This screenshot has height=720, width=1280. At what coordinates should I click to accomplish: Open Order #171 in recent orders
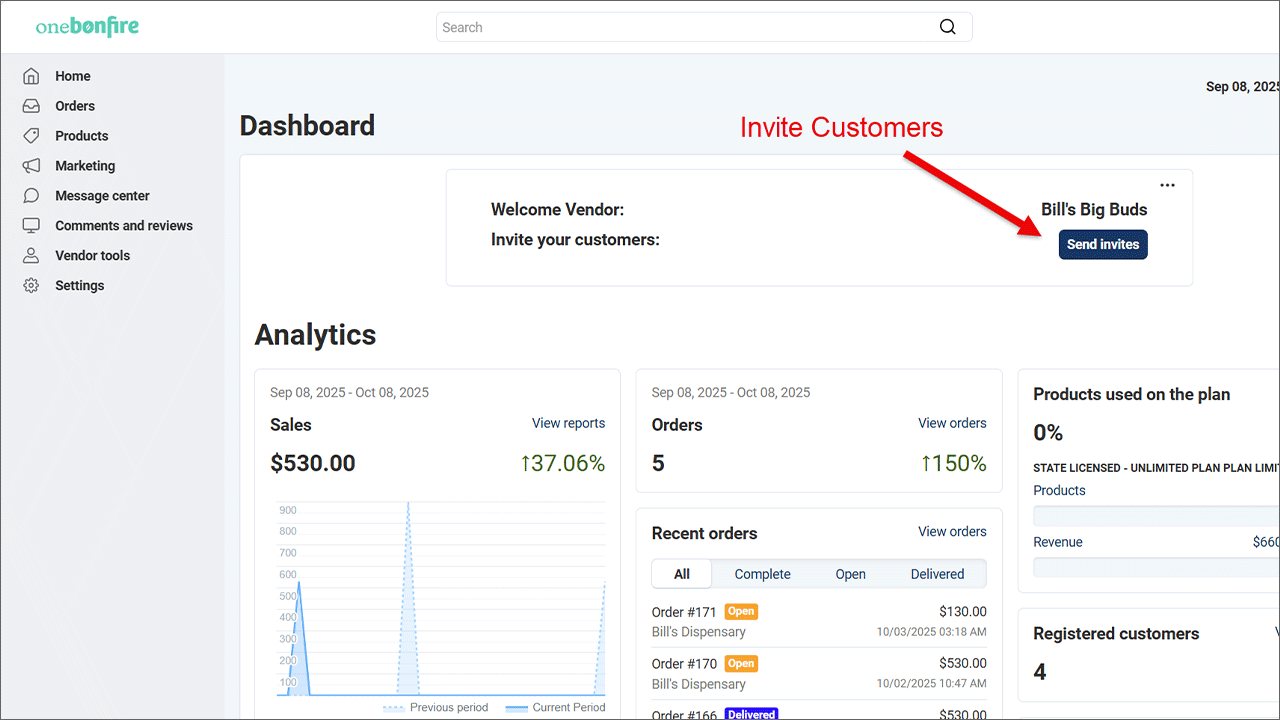pos(684,612)
